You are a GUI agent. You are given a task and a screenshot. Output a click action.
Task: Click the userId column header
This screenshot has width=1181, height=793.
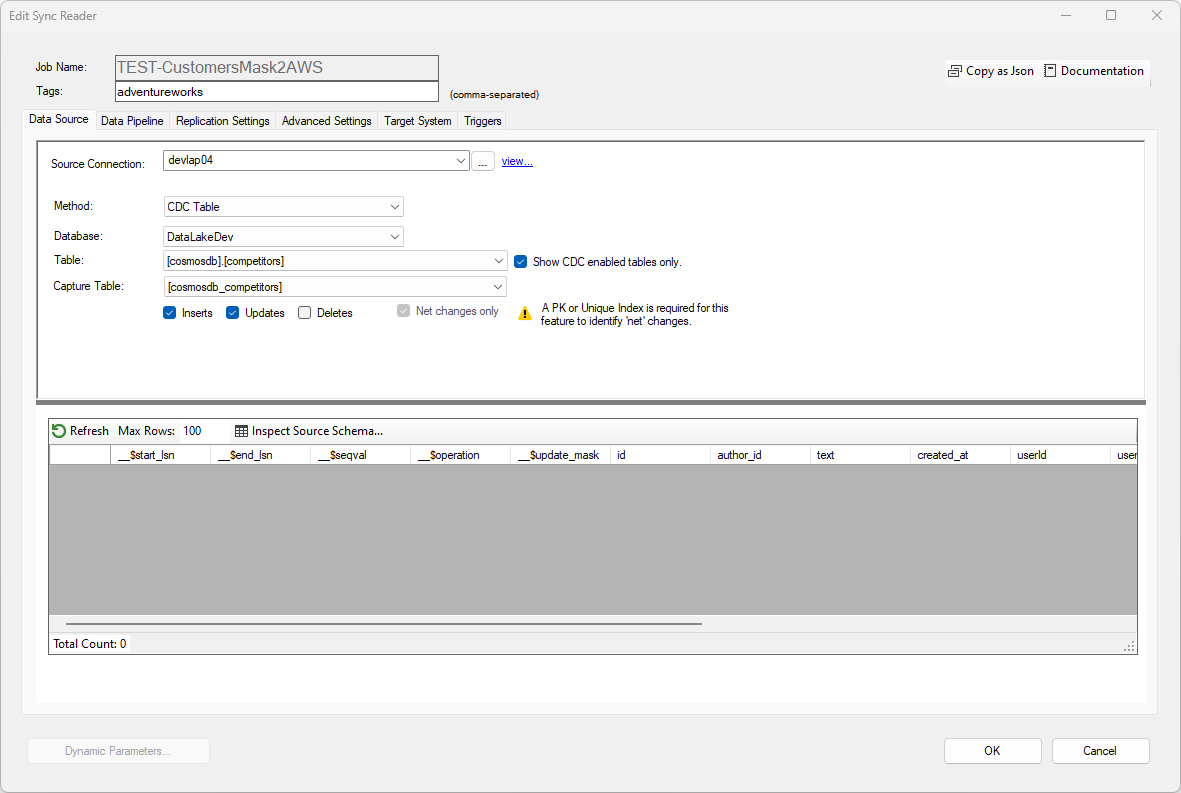pyautogui.click(x=1060, y=455)
